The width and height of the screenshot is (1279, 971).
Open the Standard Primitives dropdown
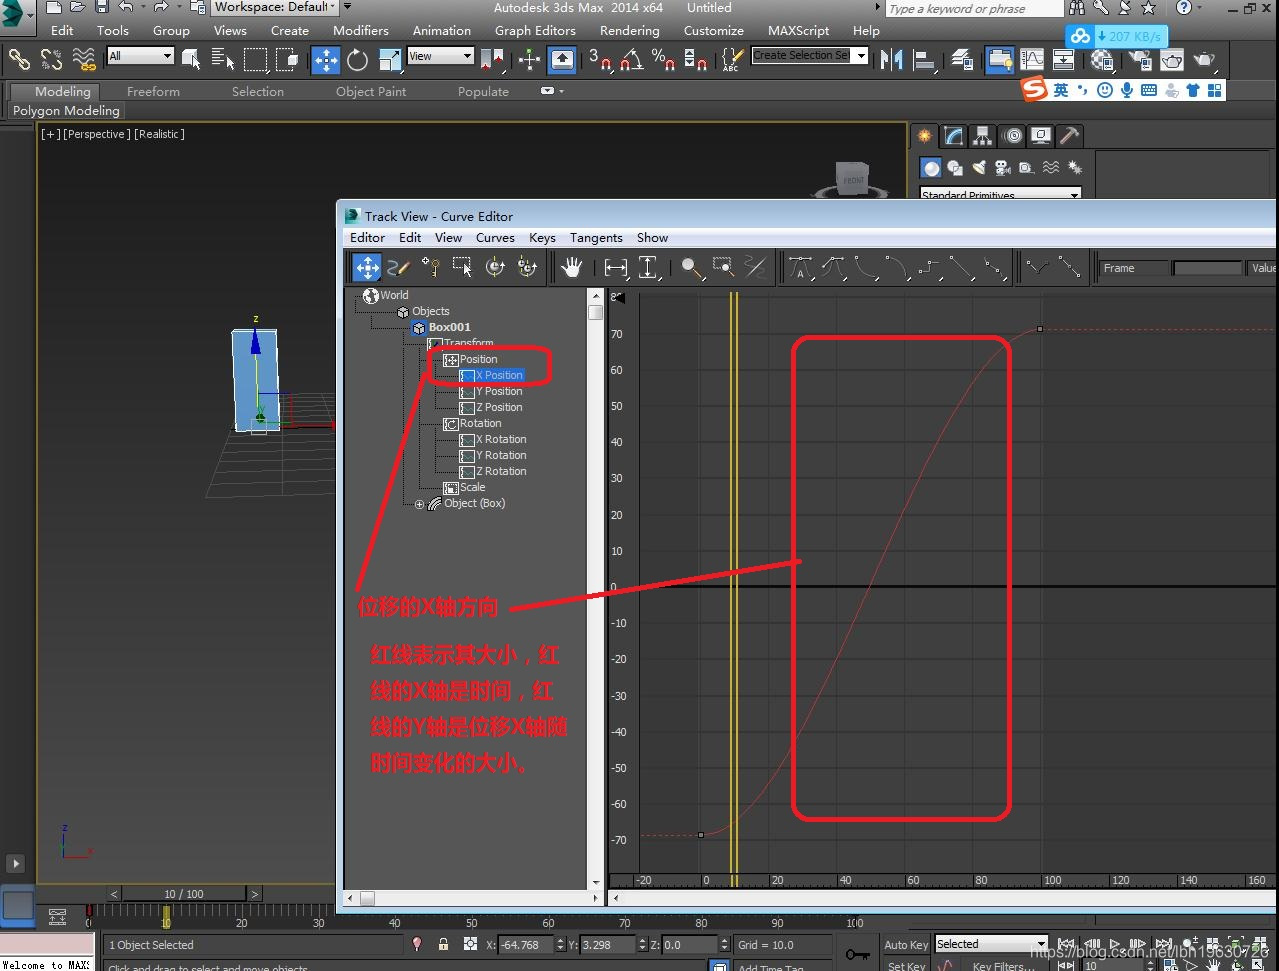point(1000,194)
